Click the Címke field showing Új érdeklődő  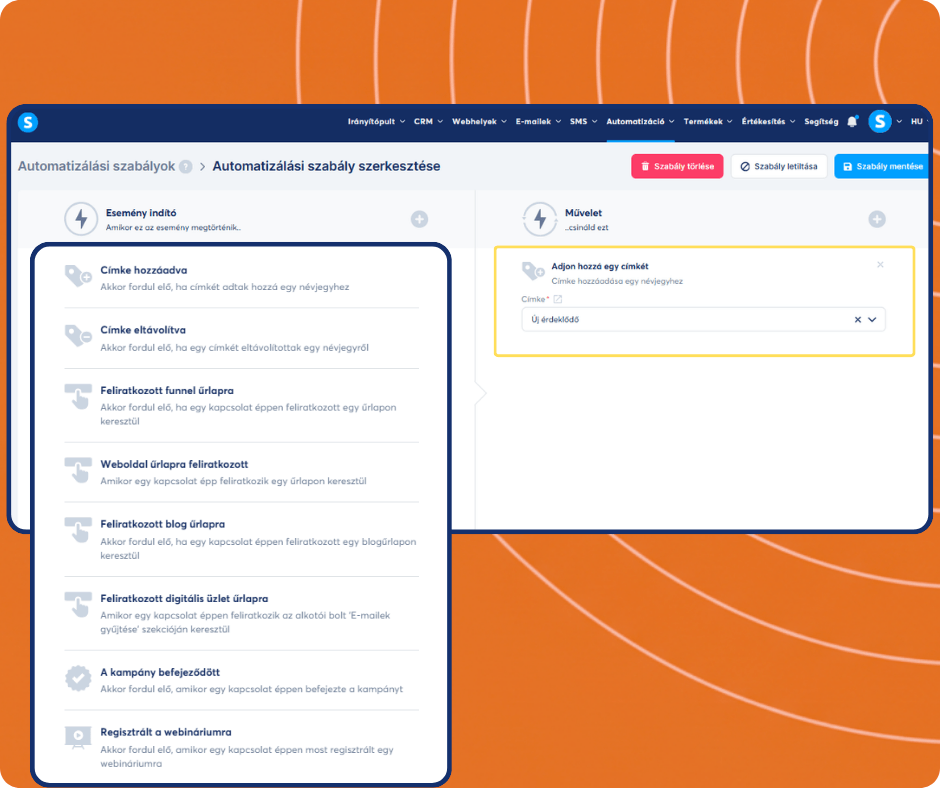pos(703,320)
